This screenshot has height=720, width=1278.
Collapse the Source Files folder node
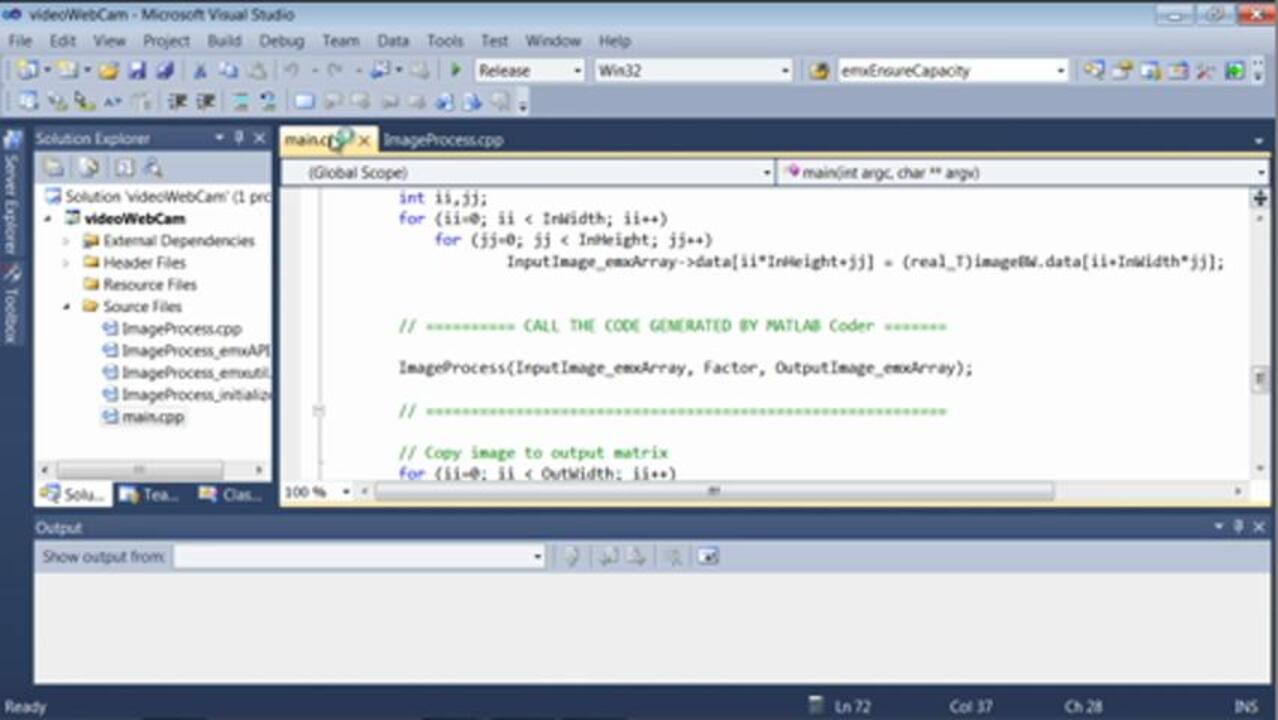pos(67,306)
